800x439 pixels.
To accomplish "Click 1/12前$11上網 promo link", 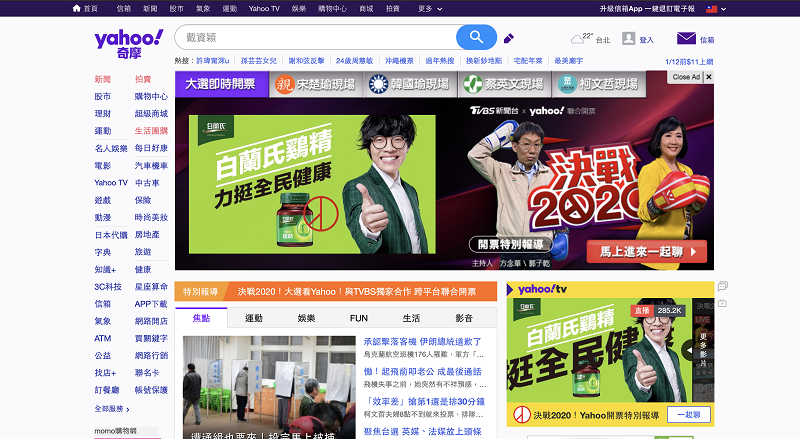I will (689, 62).
